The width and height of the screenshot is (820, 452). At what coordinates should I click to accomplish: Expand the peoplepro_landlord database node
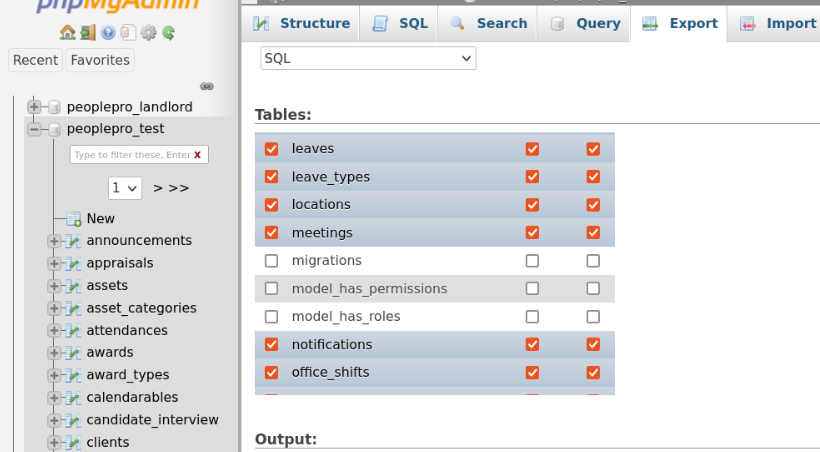[34, 107]
